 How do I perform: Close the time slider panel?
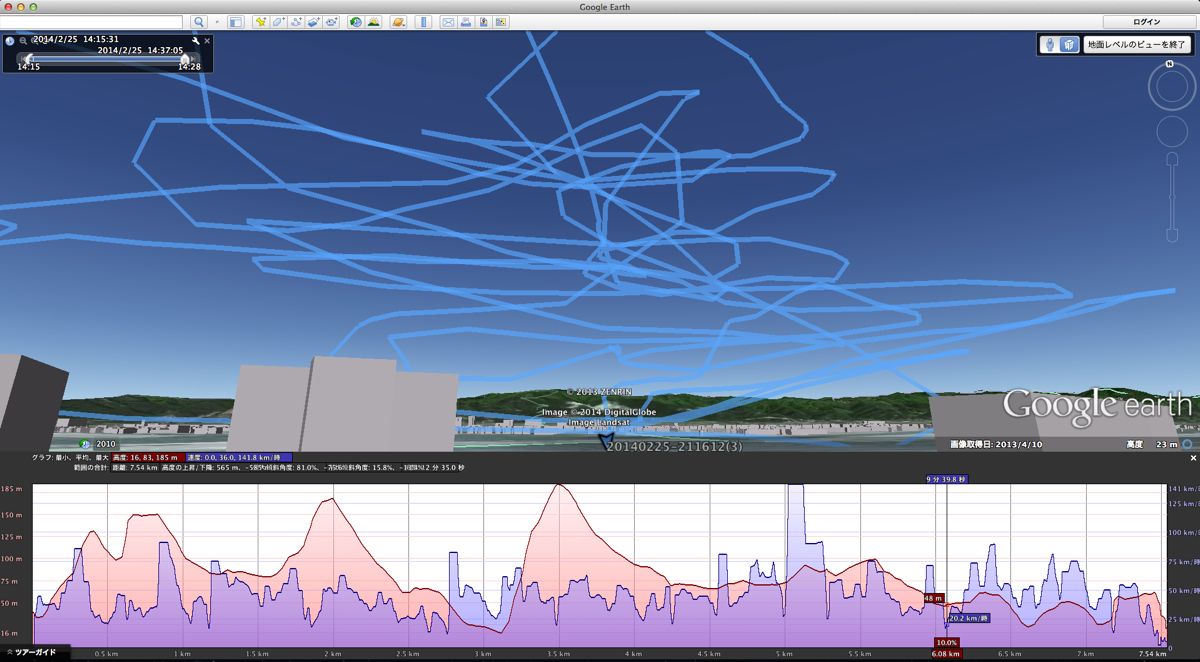coord(207,41)
